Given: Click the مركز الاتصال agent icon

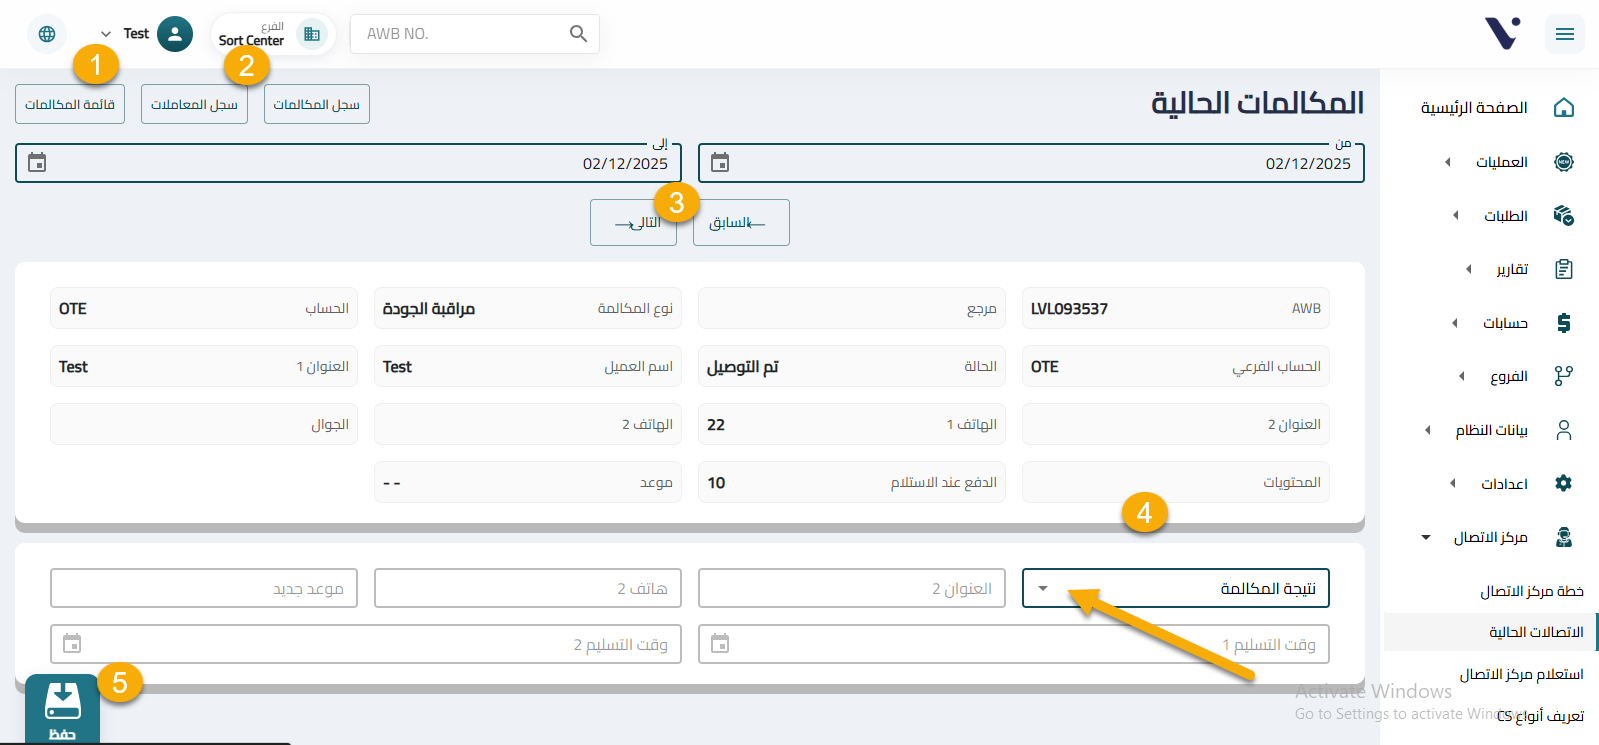Looking at the screenshot, I should click(1564, 537).
